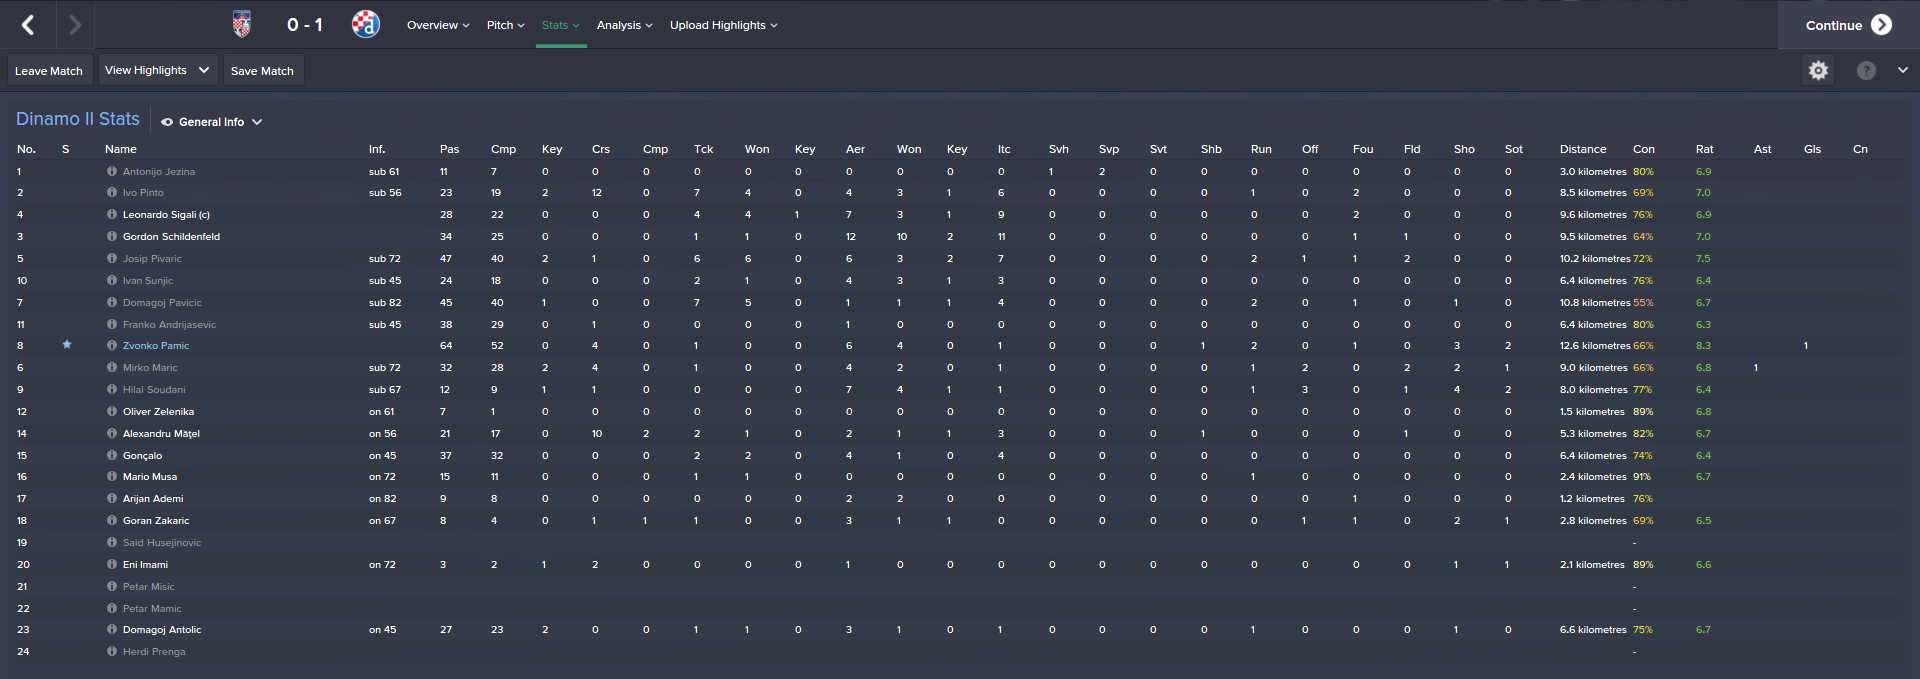The height and width of the screenshot is (679, 1920).
Task: Click info icon beside Zvonko Pamic
Action: [112, 346]
